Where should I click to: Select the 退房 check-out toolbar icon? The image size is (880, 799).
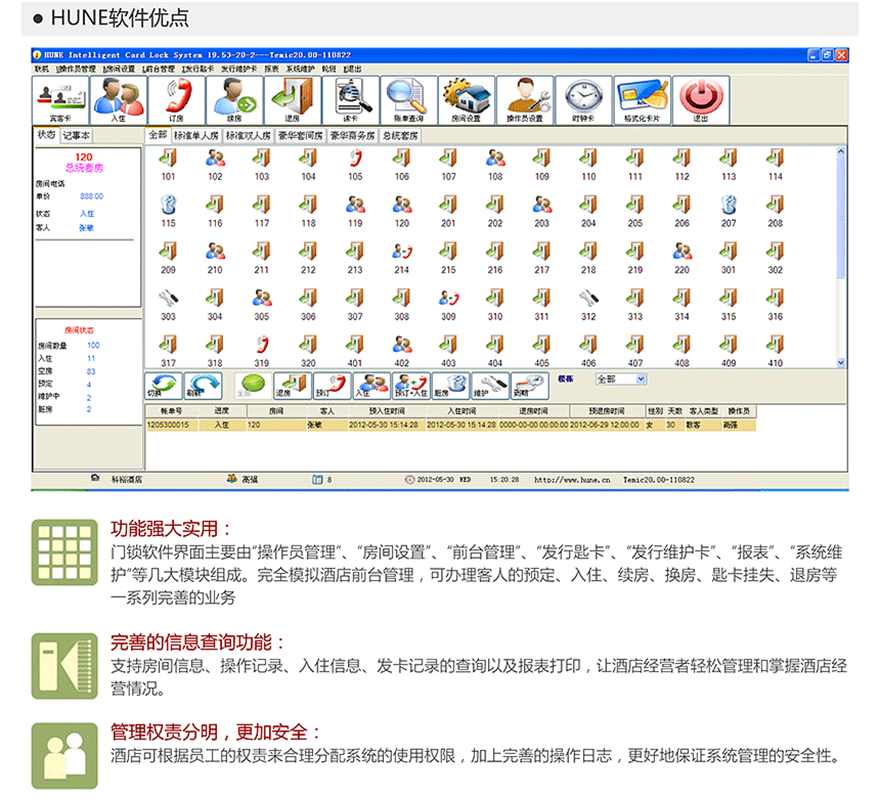point(292,100)
